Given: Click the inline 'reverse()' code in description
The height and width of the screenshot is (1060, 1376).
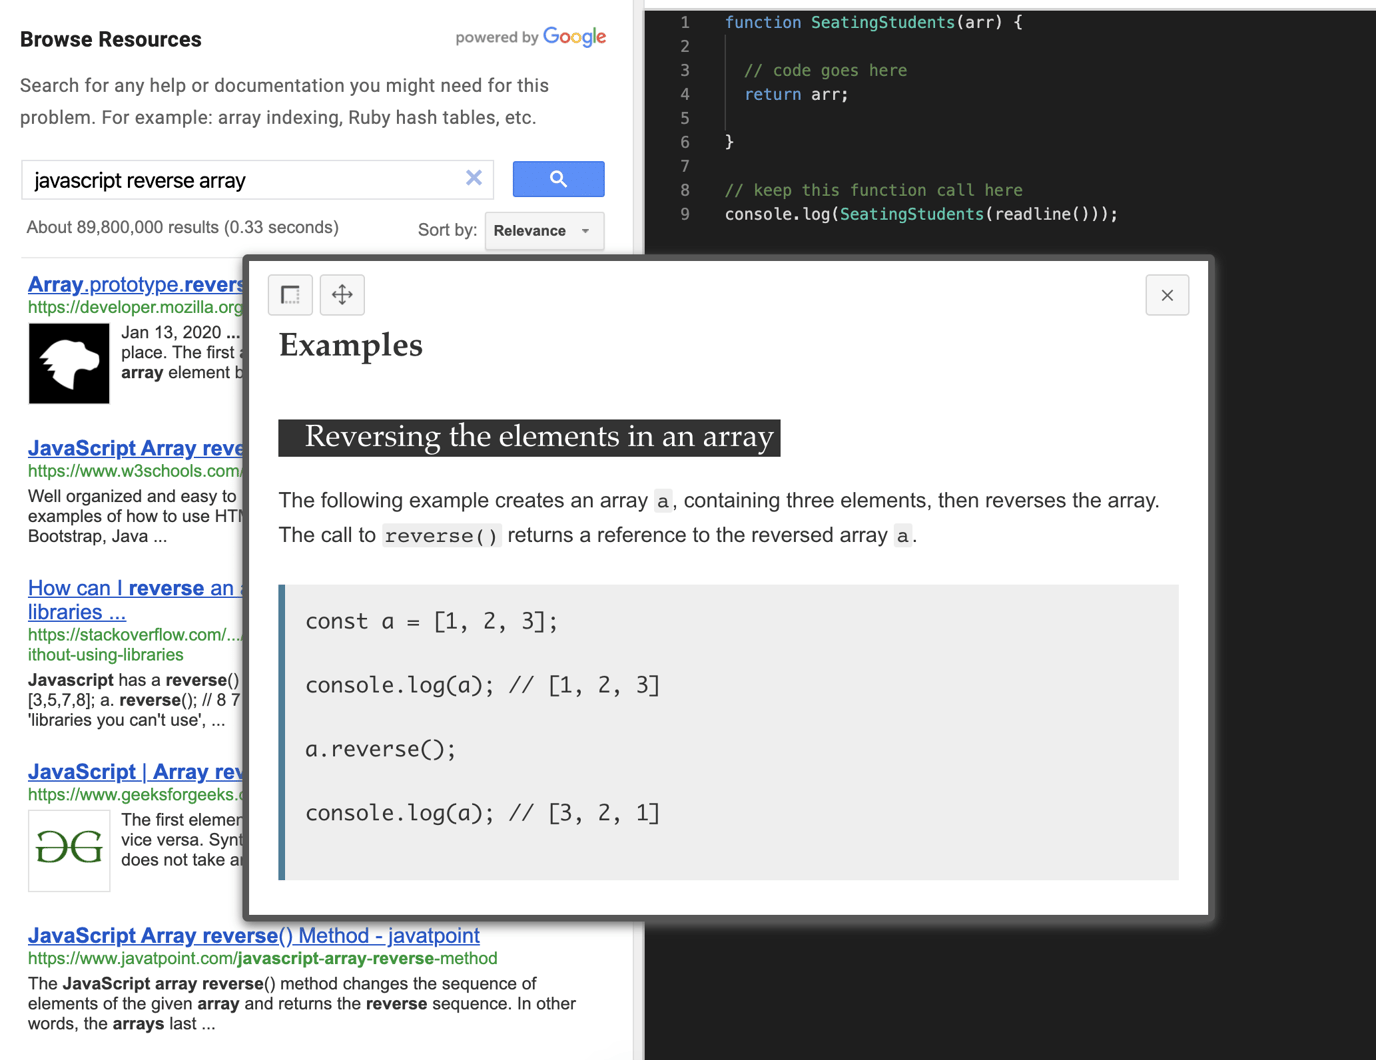Looking at the screenshot, I should pos(441,536).
